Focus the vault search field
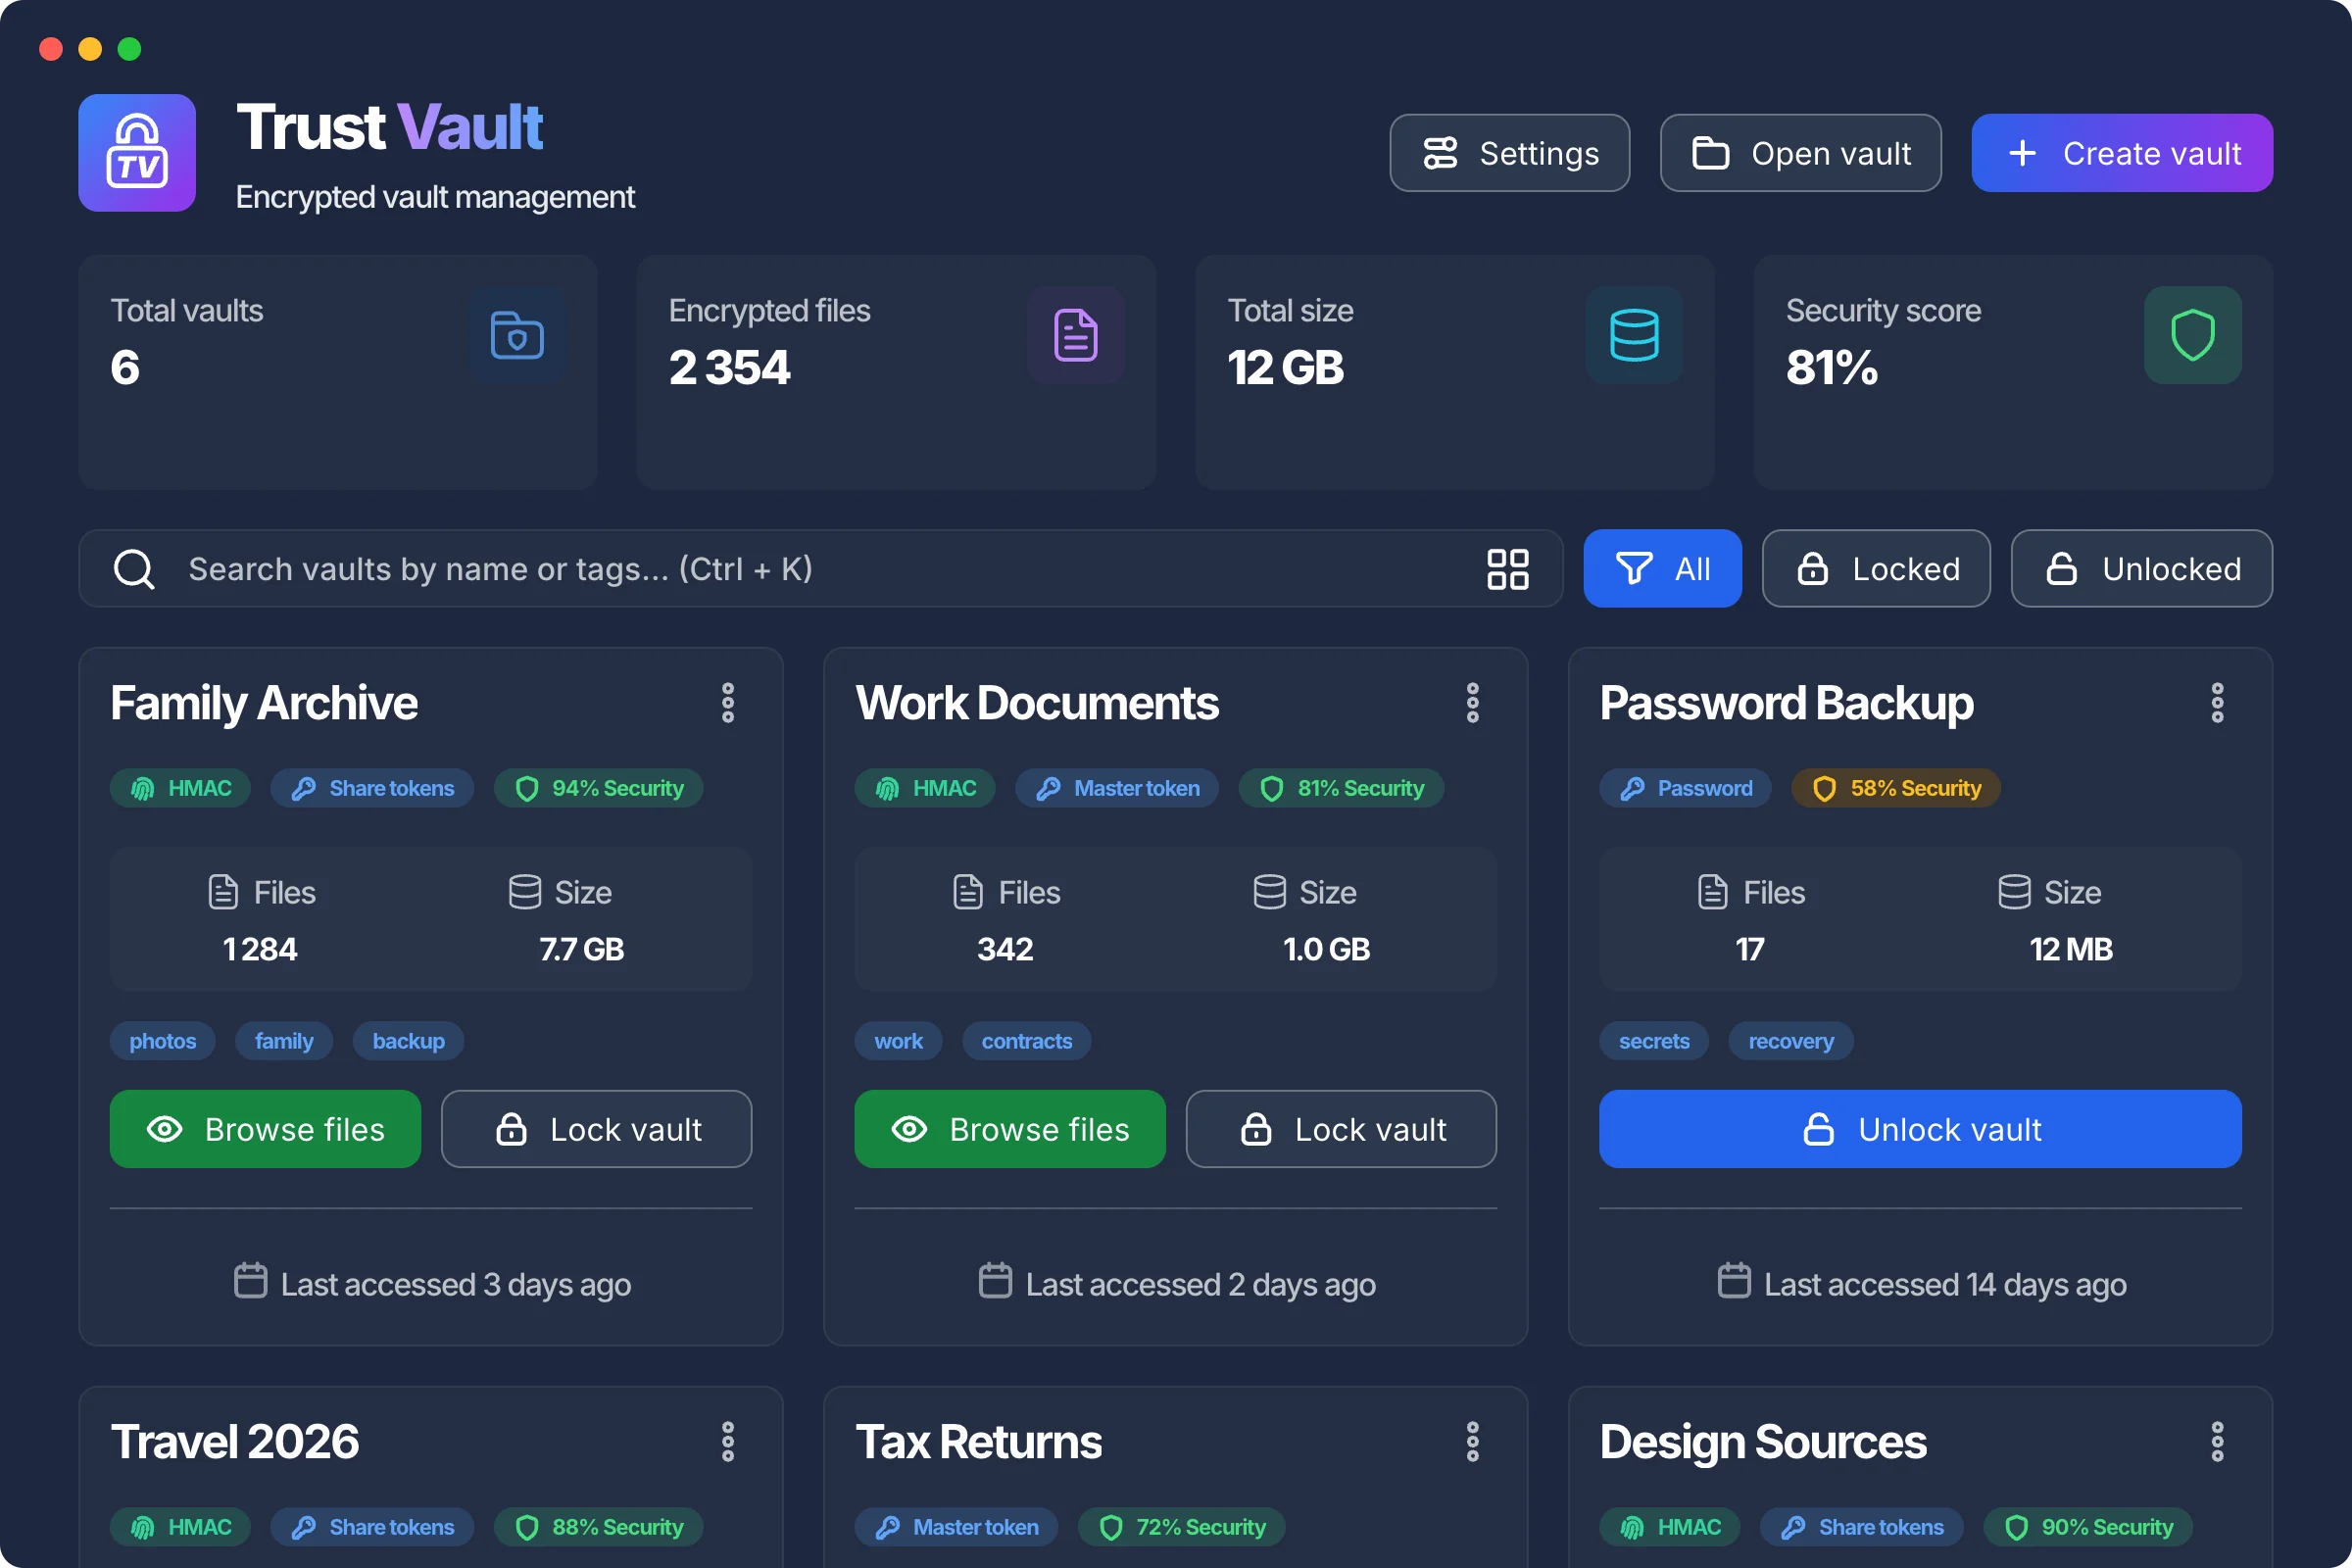Screen dimensions: 2352x1568 tap(820, 569)
